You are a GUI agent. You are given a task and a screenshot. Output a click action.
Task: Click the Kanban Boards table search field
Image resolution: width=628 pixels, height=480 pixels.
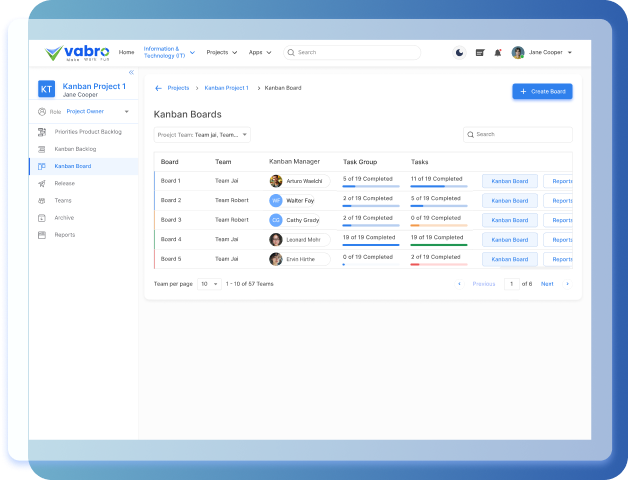518,134
